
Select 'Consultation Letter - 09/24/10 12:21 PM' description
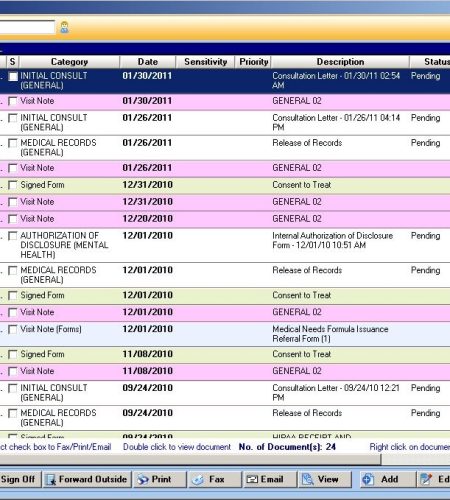point(336,393)
